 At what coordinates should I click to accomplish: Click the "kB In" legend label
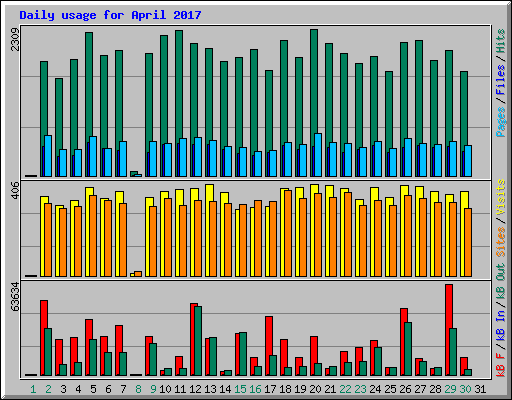501,326
